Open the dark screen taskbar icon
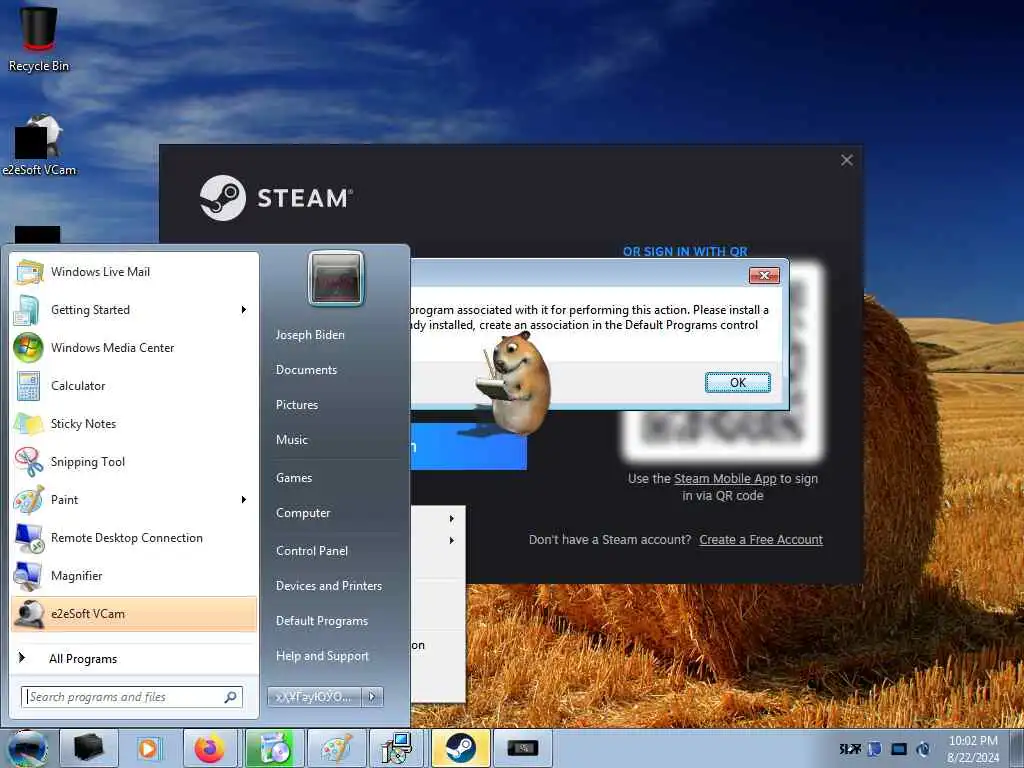This screenshot has height=768, width=1024. pyautogui.click(x=522, y=748)
